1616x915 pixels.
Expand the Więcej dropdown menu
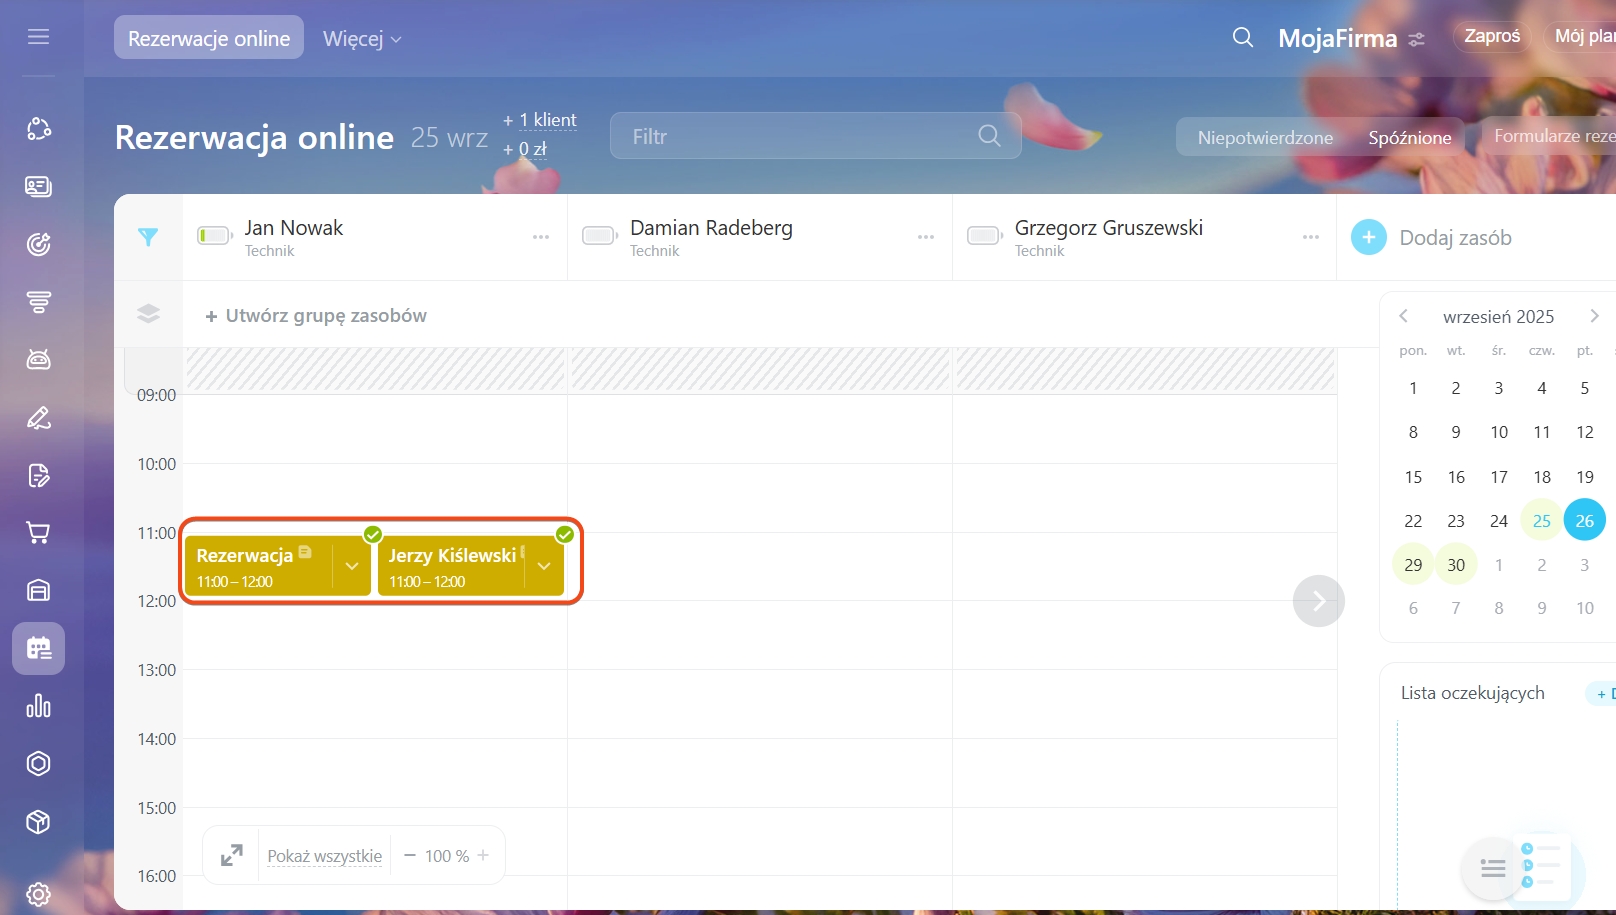pyautogui.click(x=362, y=39)
